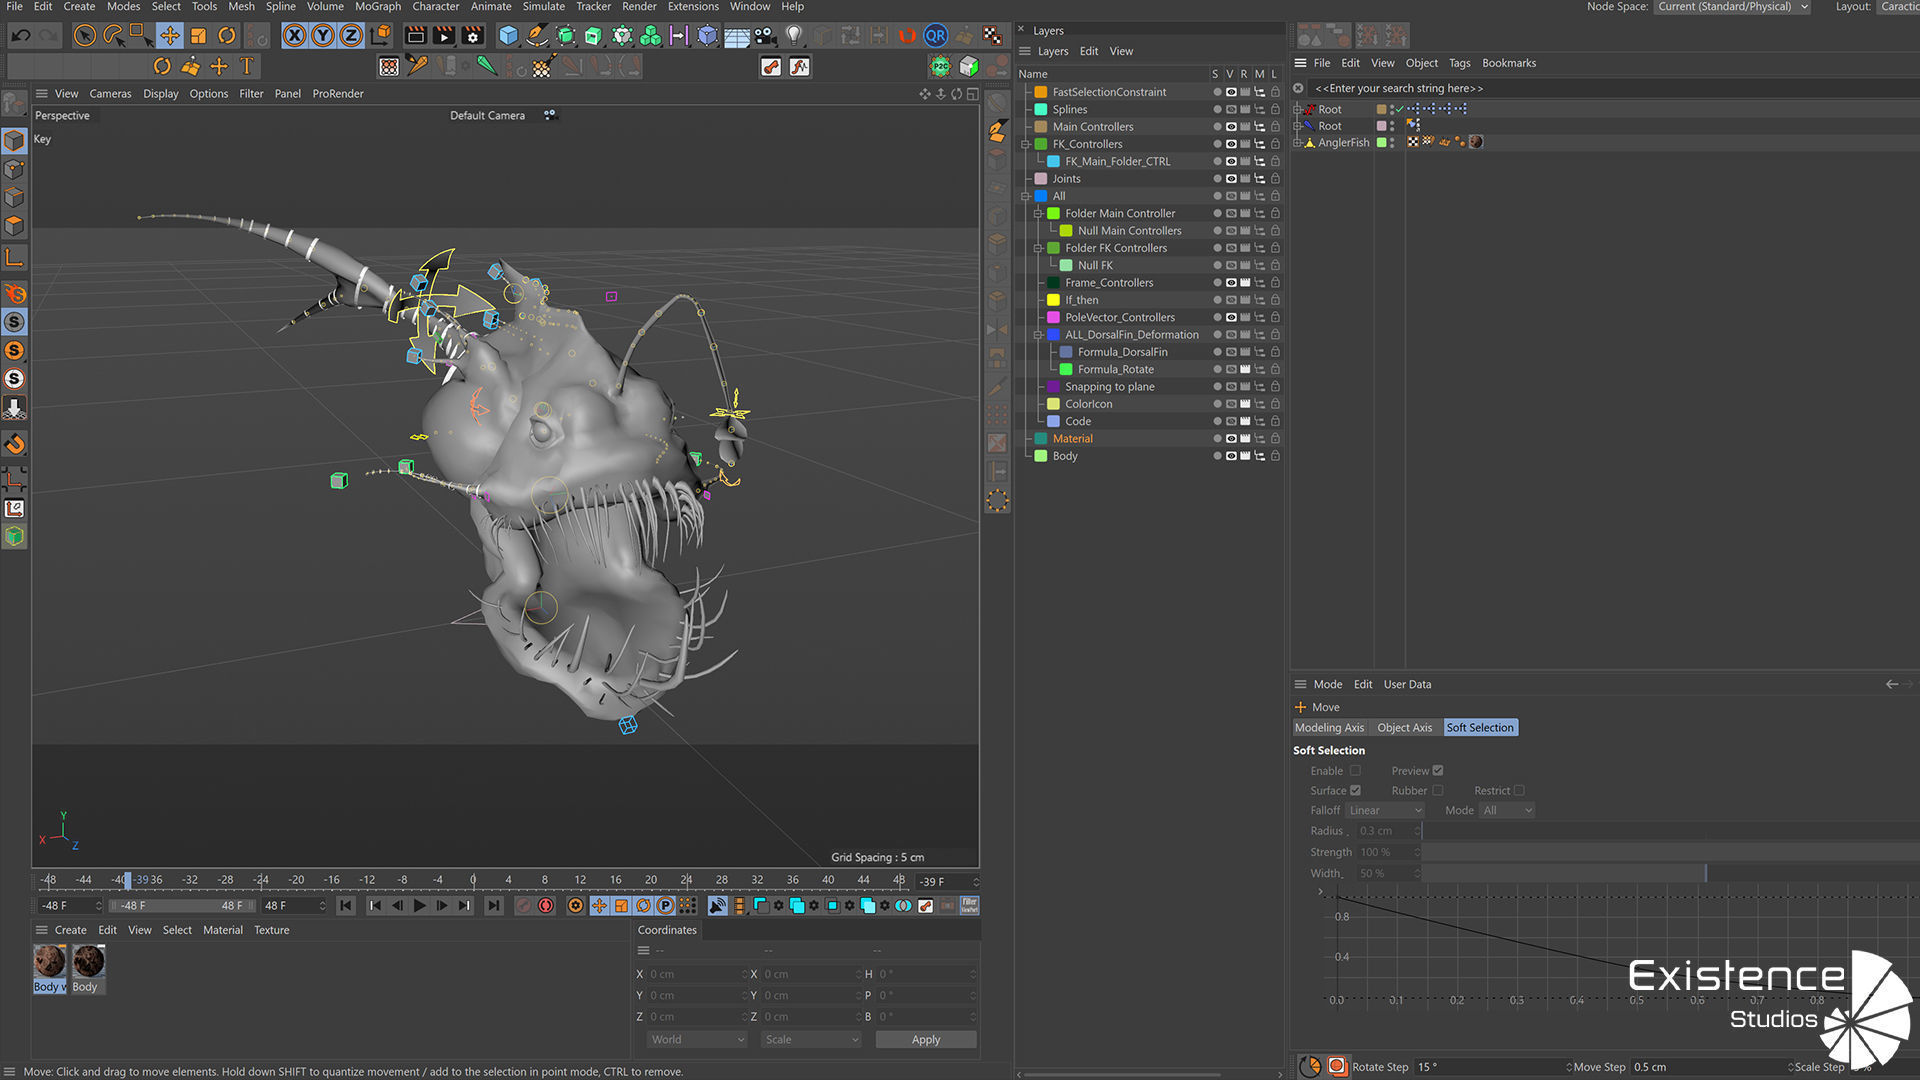The height and width of the screenshot is (1080, 1920).
Task: Toggle visibility of Joints layer
Action: click(1231, 179)
